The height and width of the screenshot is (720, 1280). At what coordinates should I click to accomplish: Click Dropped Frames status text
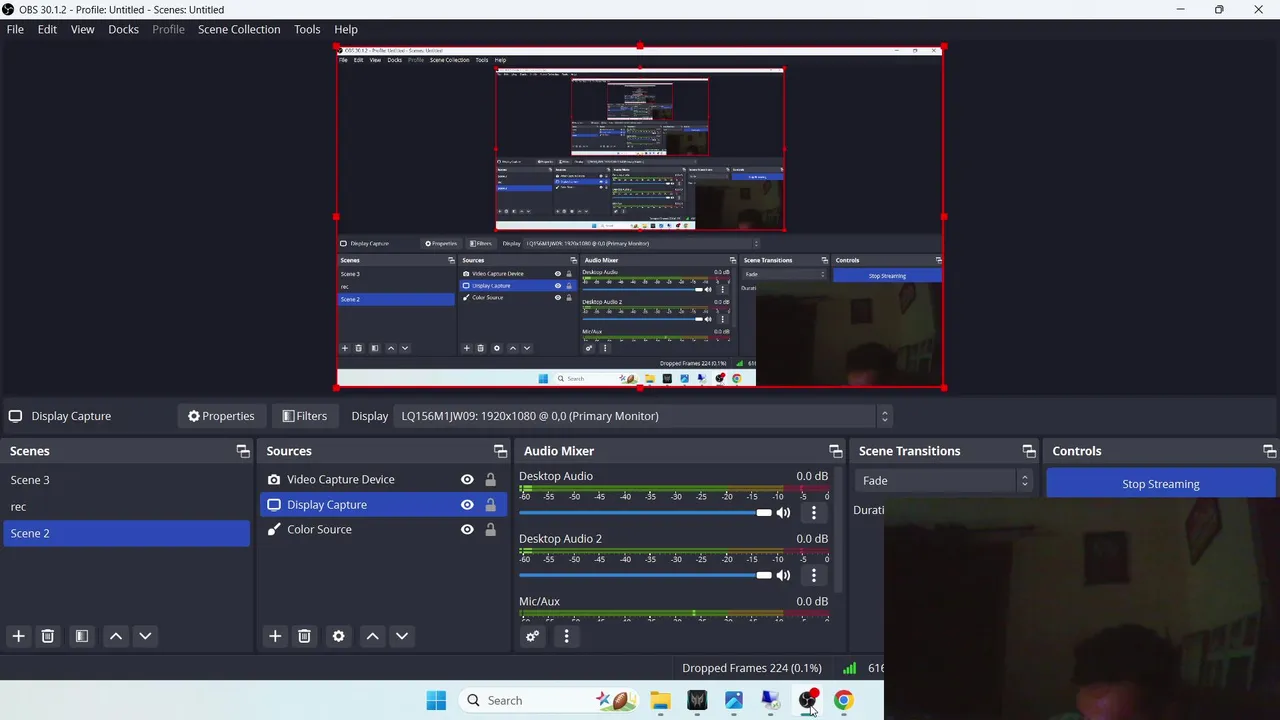click(x=752, y=668)
